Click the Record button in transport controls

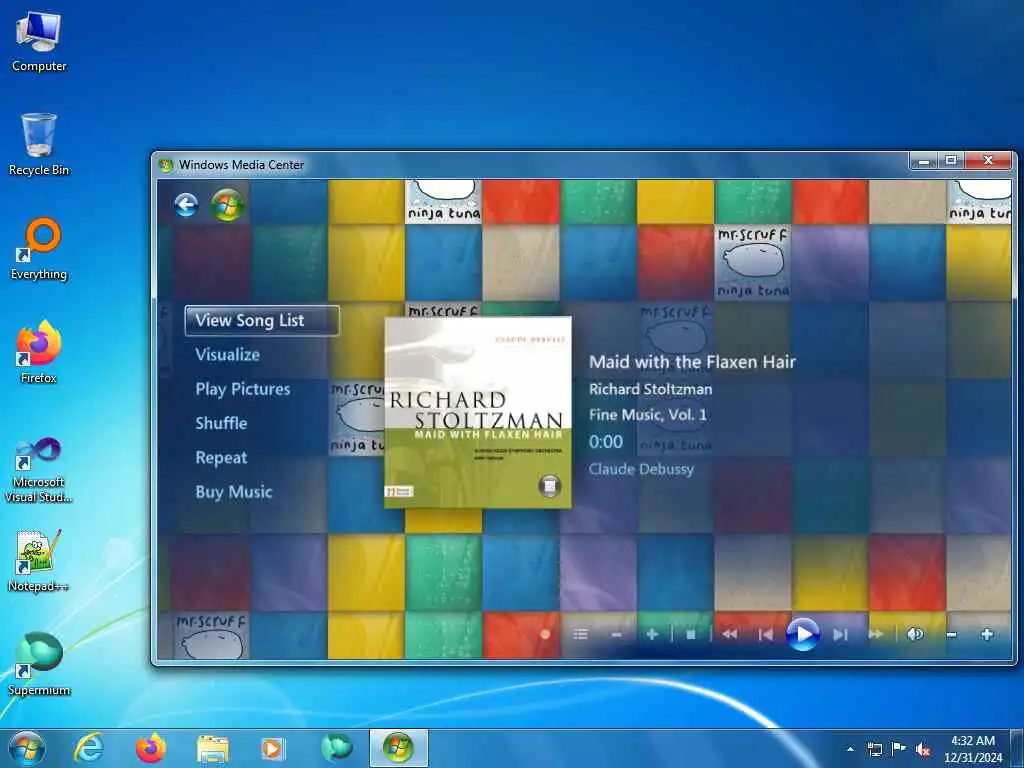point(545,634)
